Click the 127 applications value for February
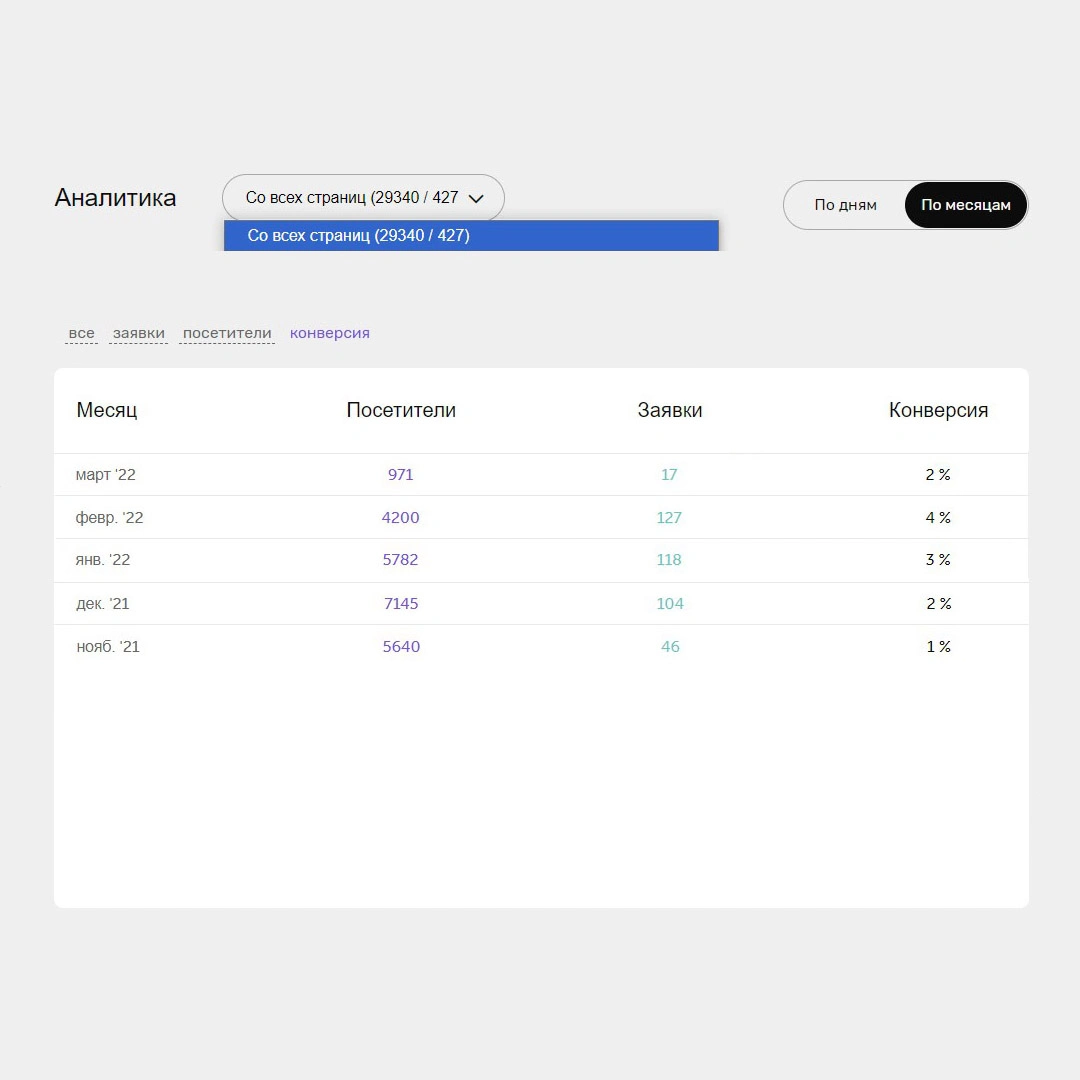The width and height of the screenshot is (1080, 1080). pyautogui.click(x=669, y=518)
